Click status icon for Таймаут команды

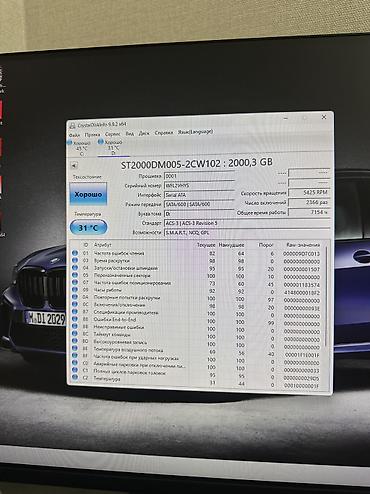coord(75,334)
